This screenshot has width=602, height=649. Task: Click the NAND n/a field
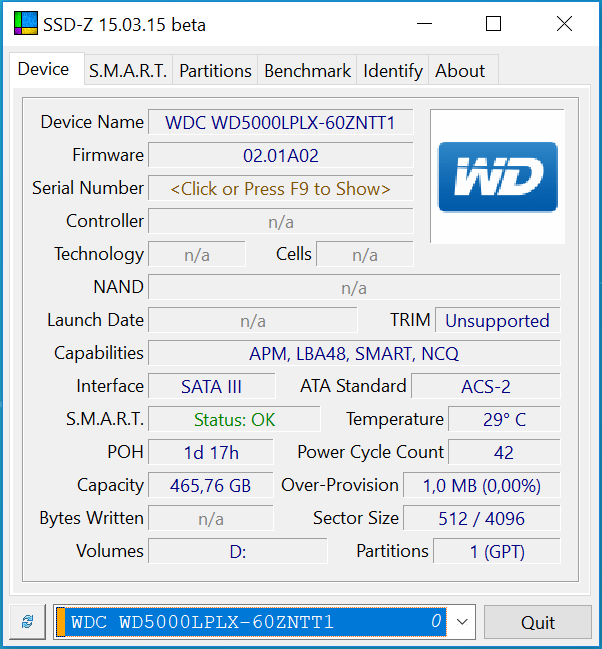354,288
